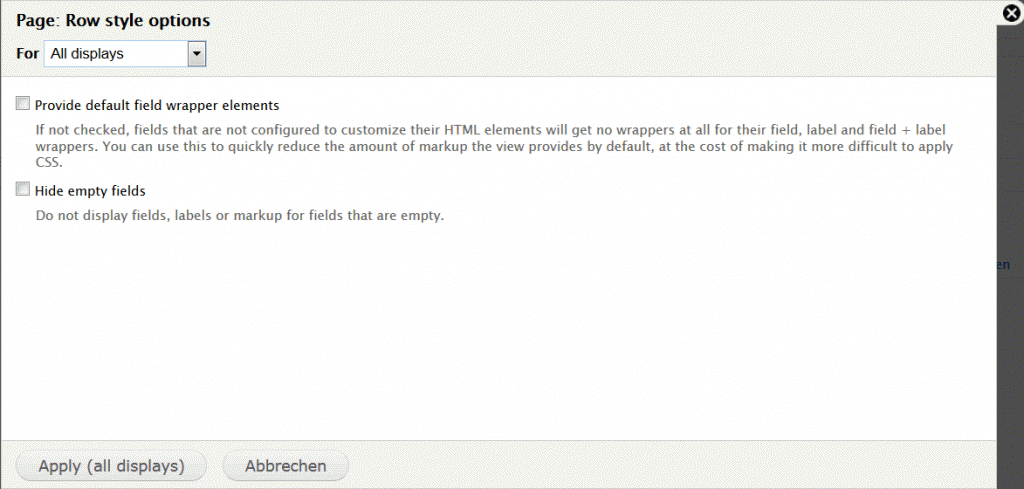Click the 'For' label beside the dropdown

[27, 54]
